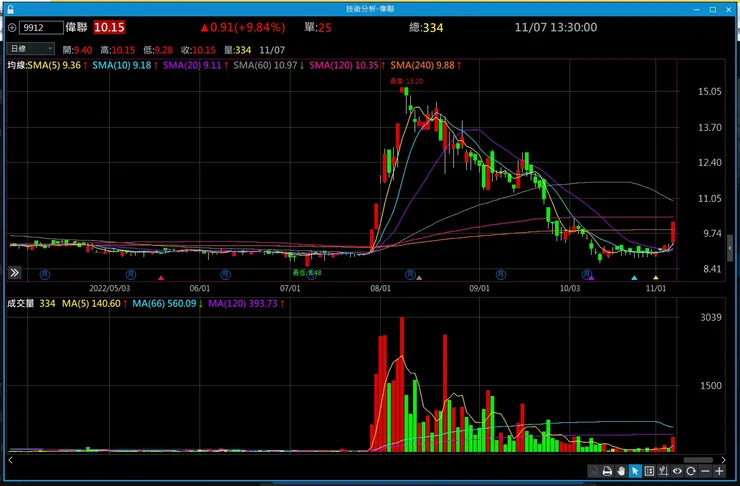The height and width of the screenshot is (486, 740).
Task: Click the scrollbar right arrow
Action: click(x=723, y=460)
